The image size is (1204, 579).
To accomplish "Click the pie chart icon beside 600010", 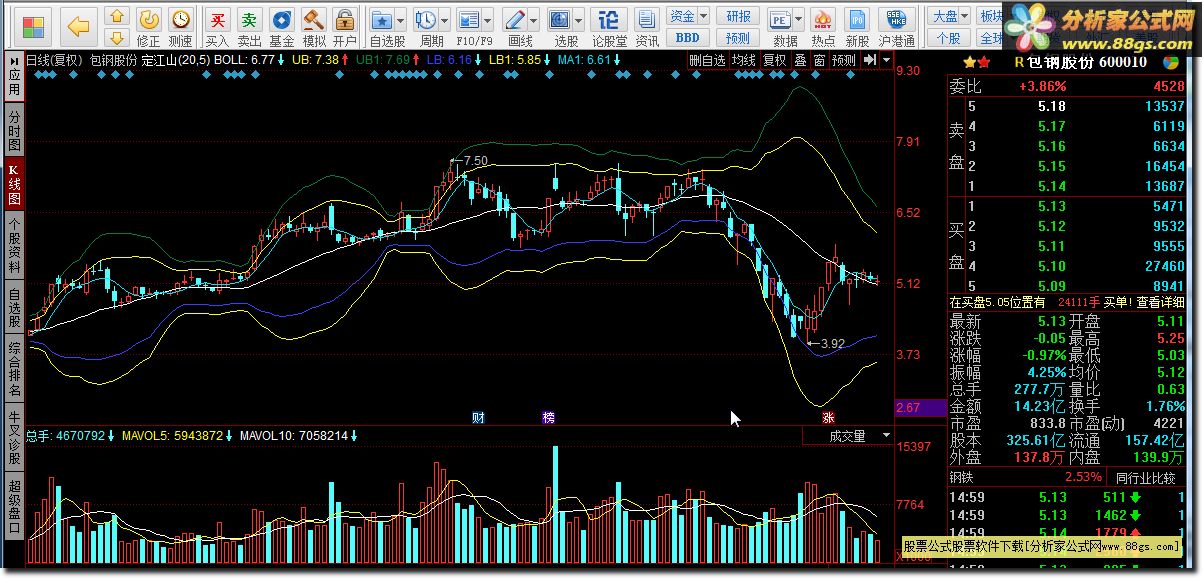I will point(1170,61).
